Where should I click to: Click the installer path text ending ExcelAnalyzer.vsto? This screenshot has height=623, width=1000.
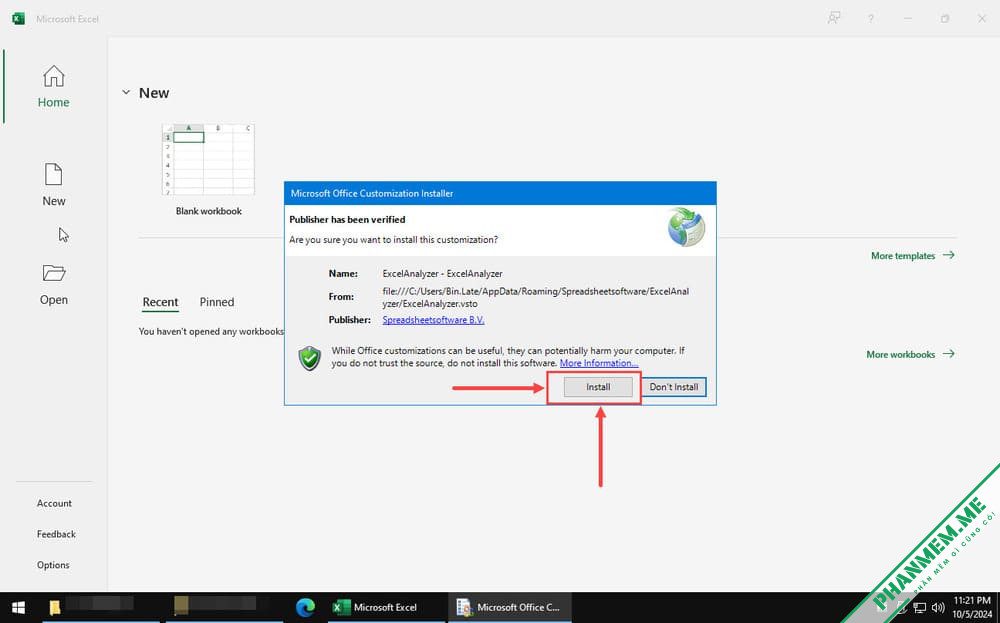tap(536, 297)
